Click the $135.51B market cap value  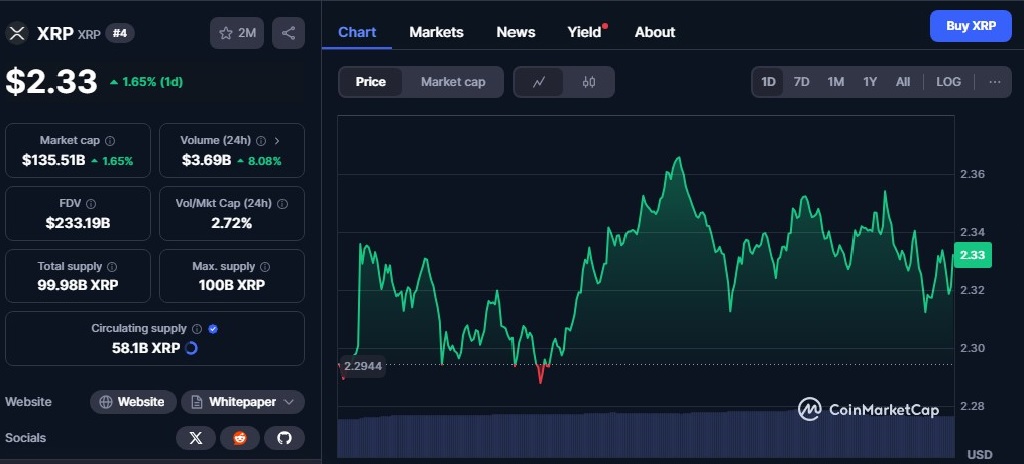point(54,160)
